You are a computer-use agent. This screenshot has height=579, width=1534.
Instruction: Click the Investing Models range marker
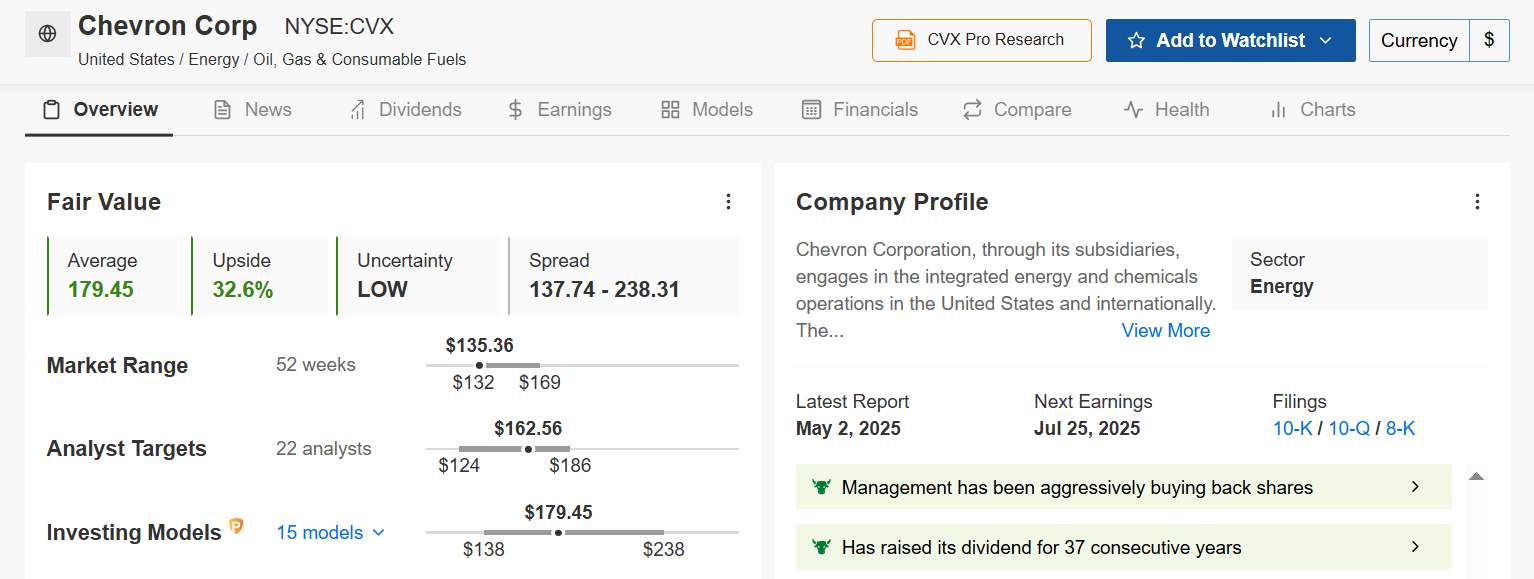pyautogui.click(x=558, y=533)
